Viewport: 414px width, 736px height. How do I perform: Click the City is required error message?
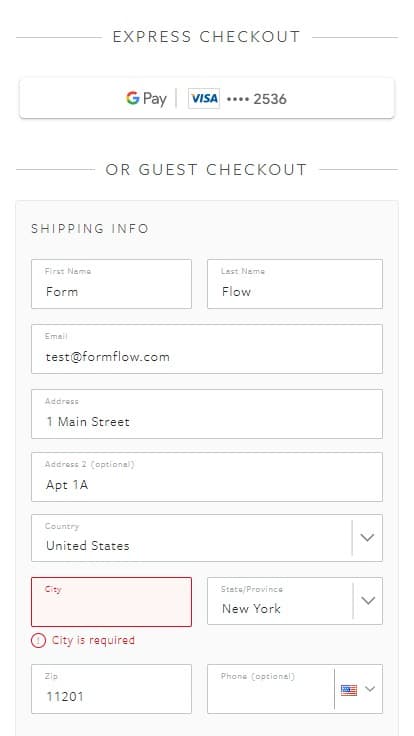[93, 640]
